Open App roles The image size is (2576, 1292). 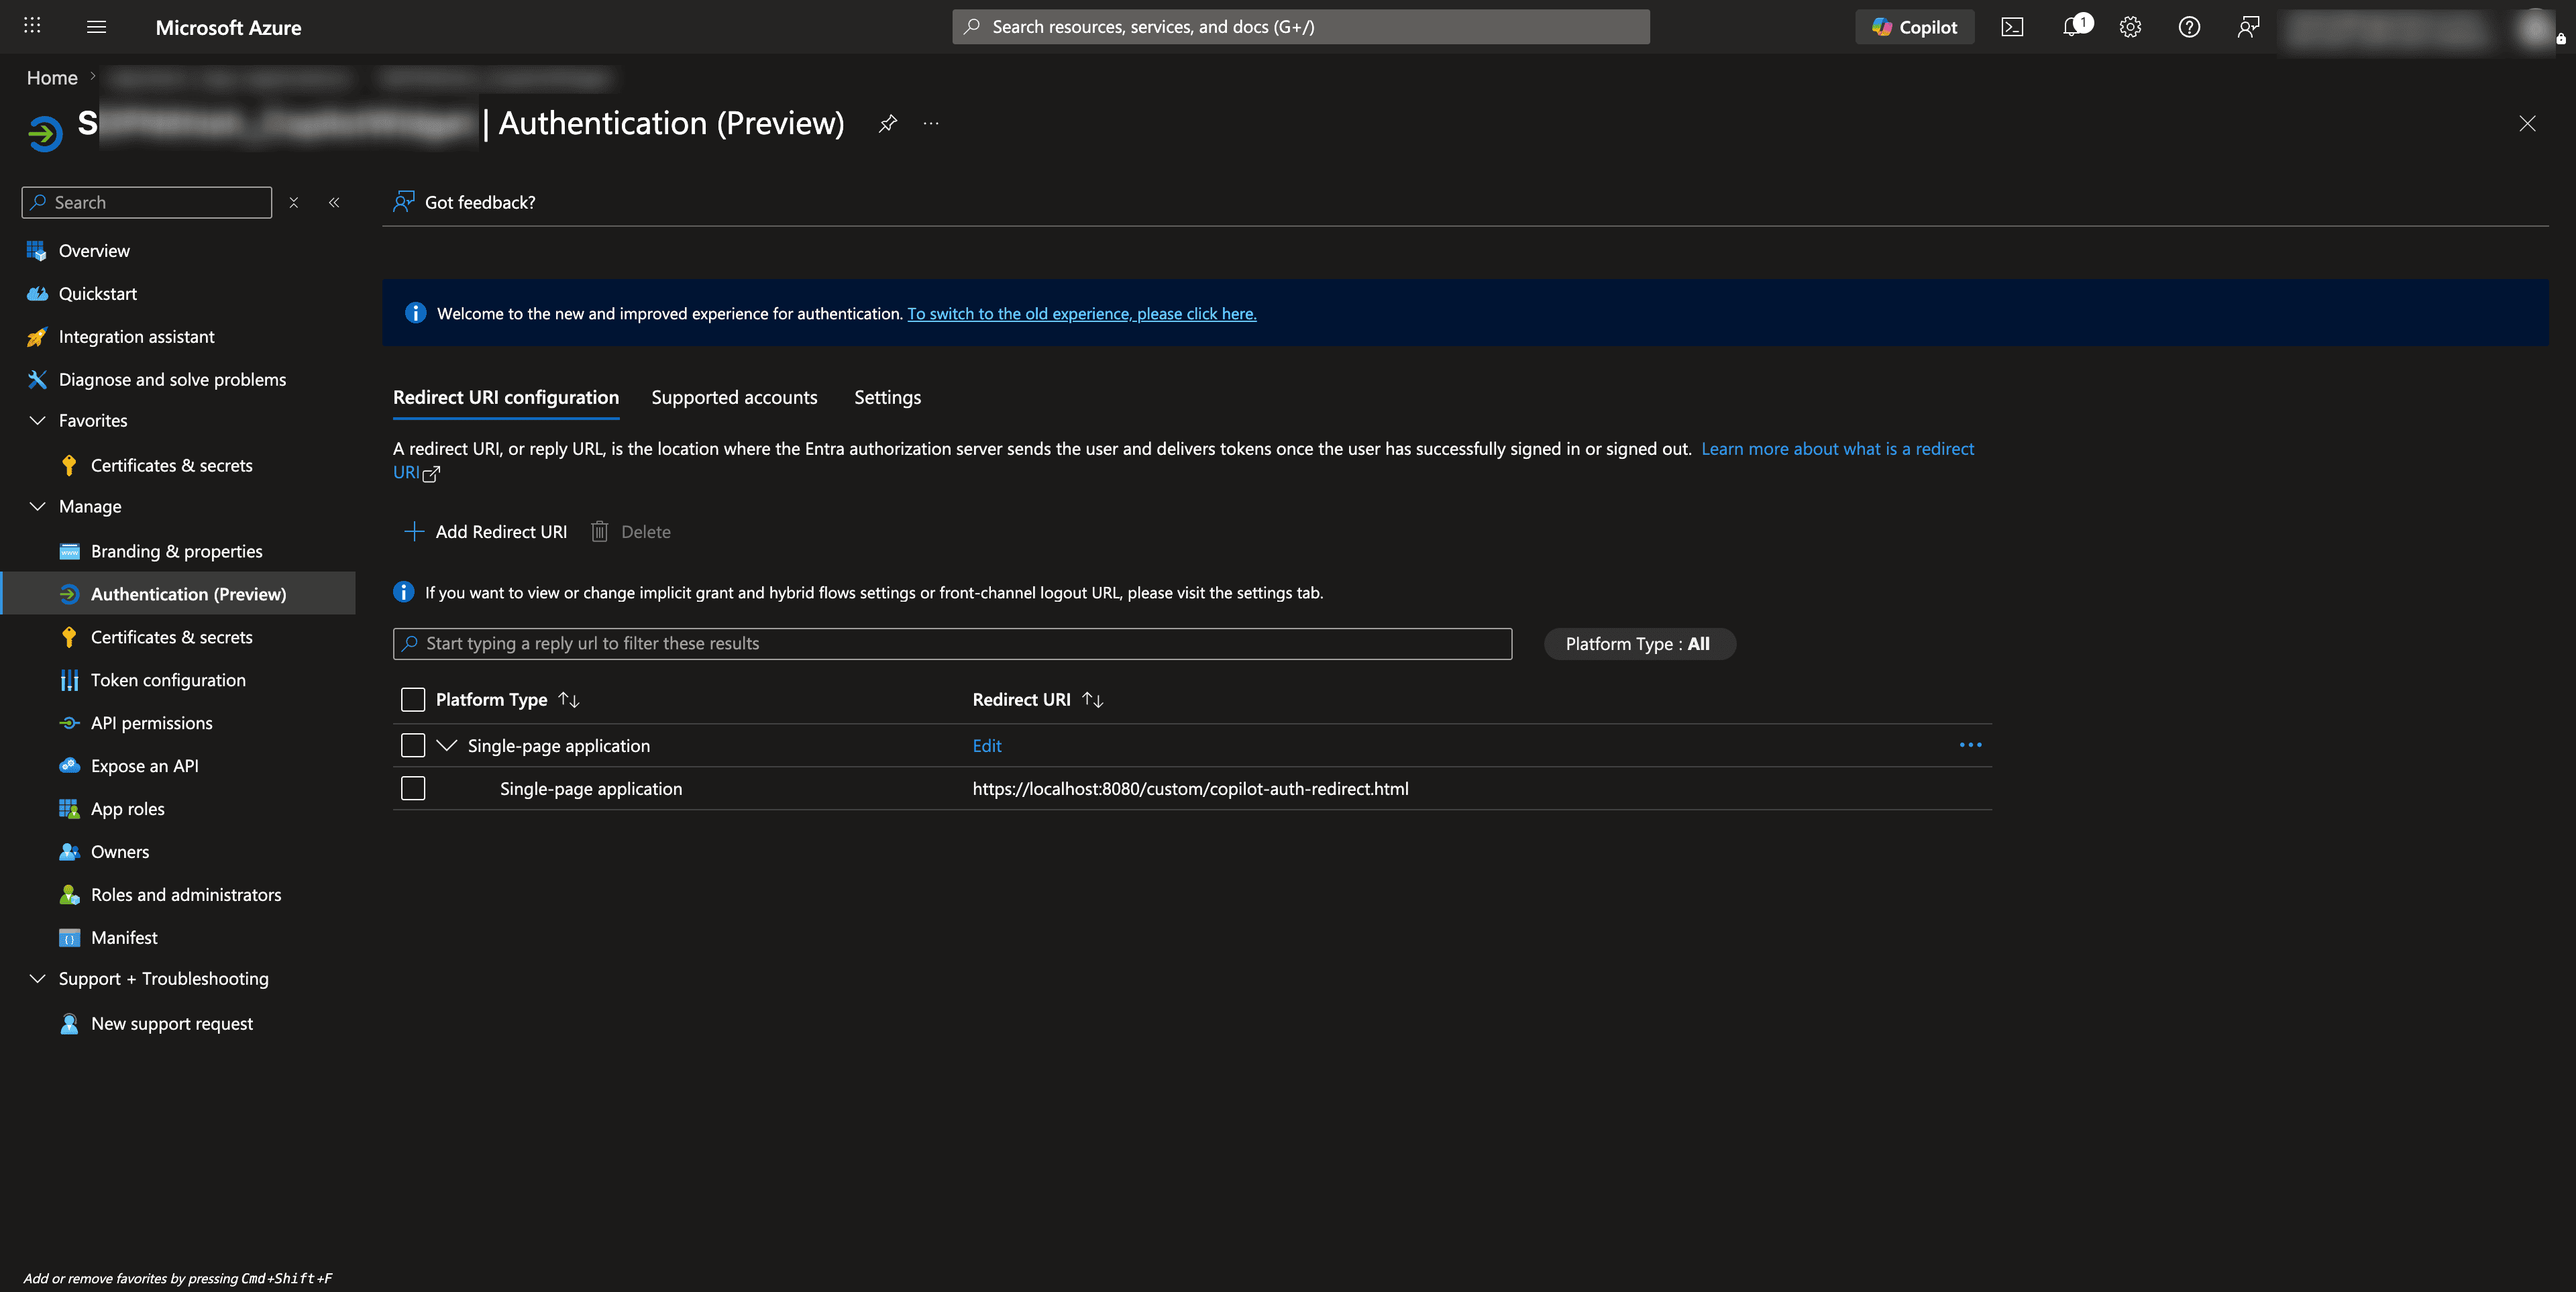click(x=127, y=810)
